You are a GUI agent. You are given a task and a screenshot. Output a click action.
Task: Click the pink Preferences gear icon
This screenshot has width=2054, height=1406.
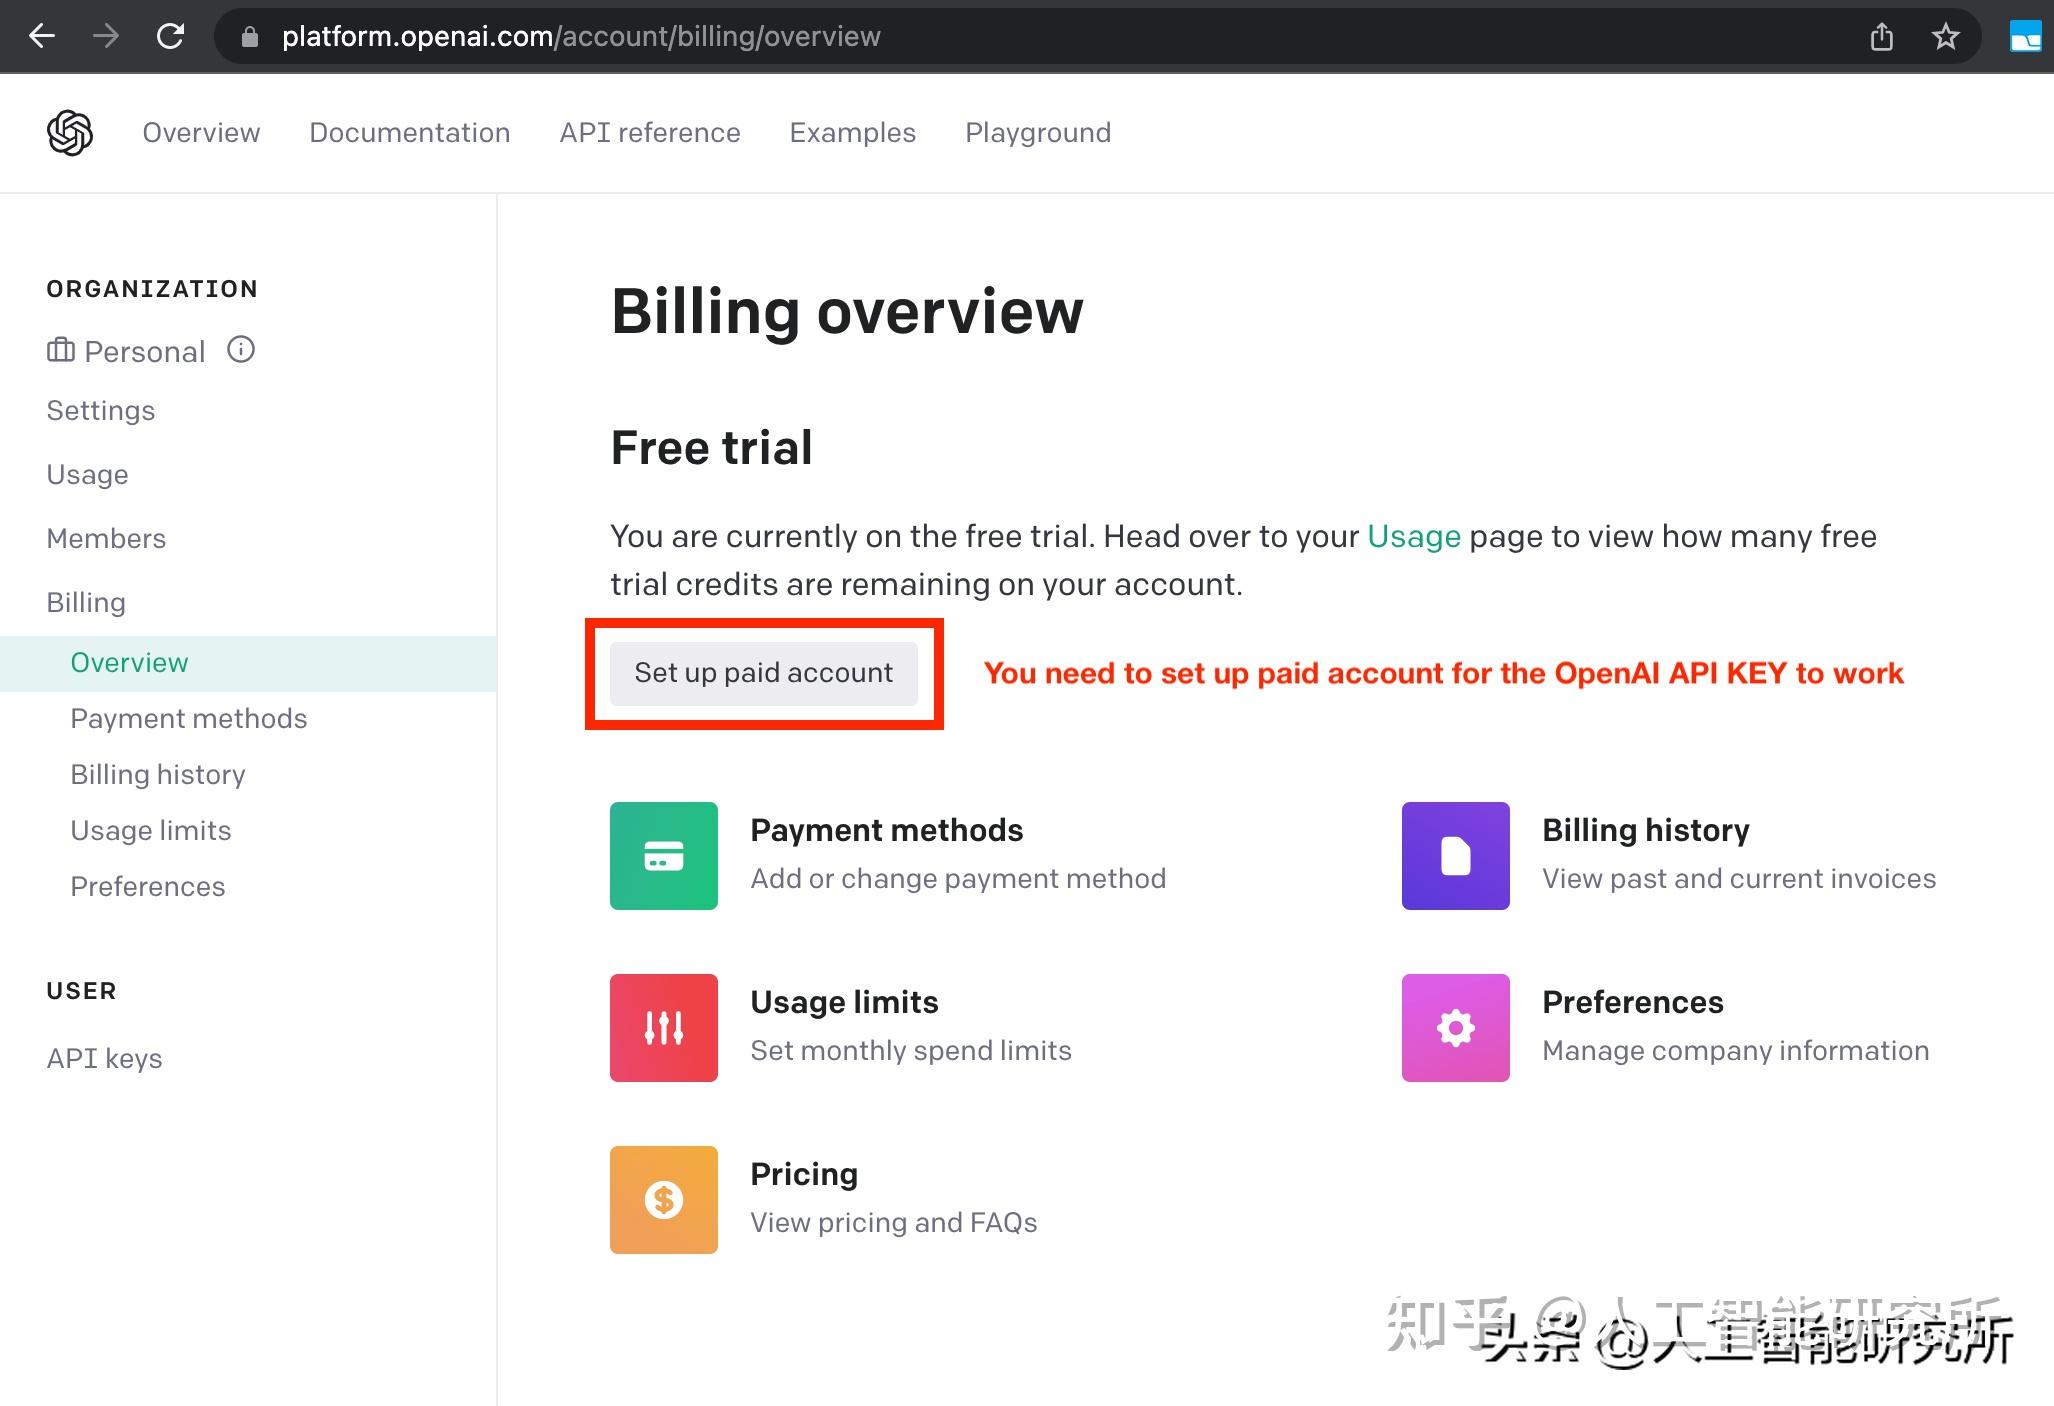pos(1455,1028)
